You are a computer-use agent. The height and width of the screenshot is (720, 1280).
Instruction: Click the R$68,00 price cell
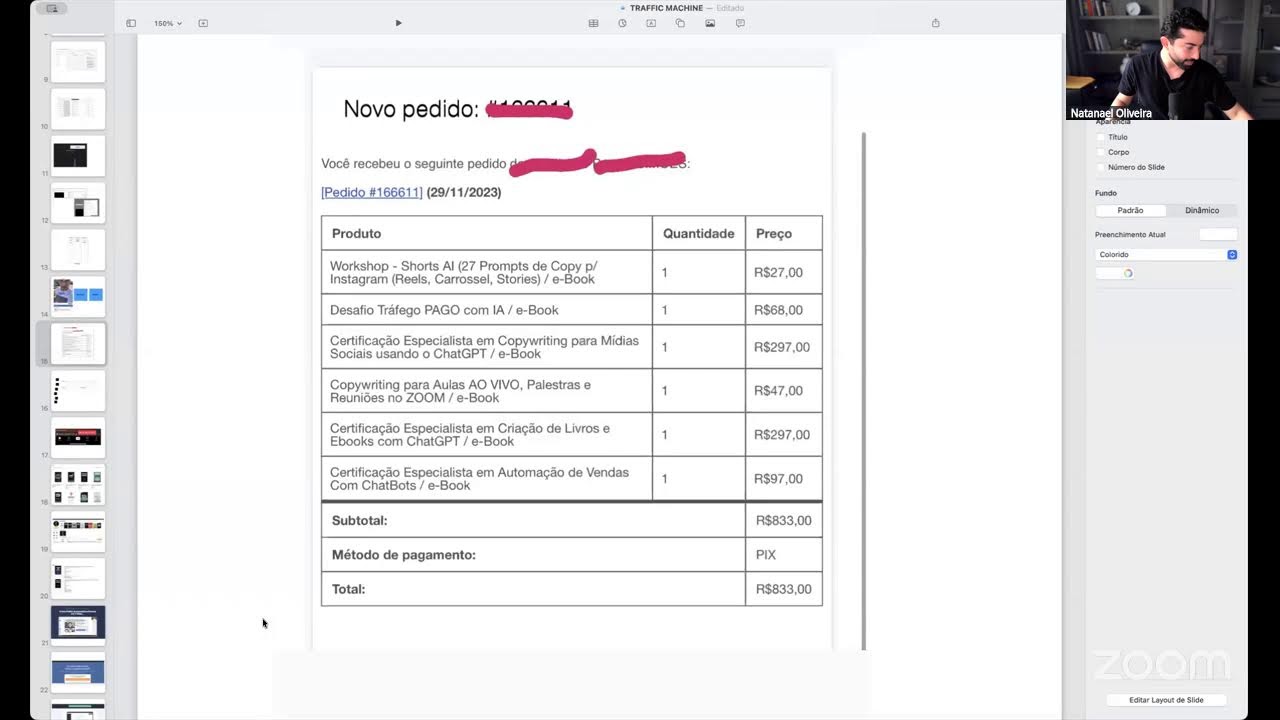pyautogui.click(x=783, y=310)
